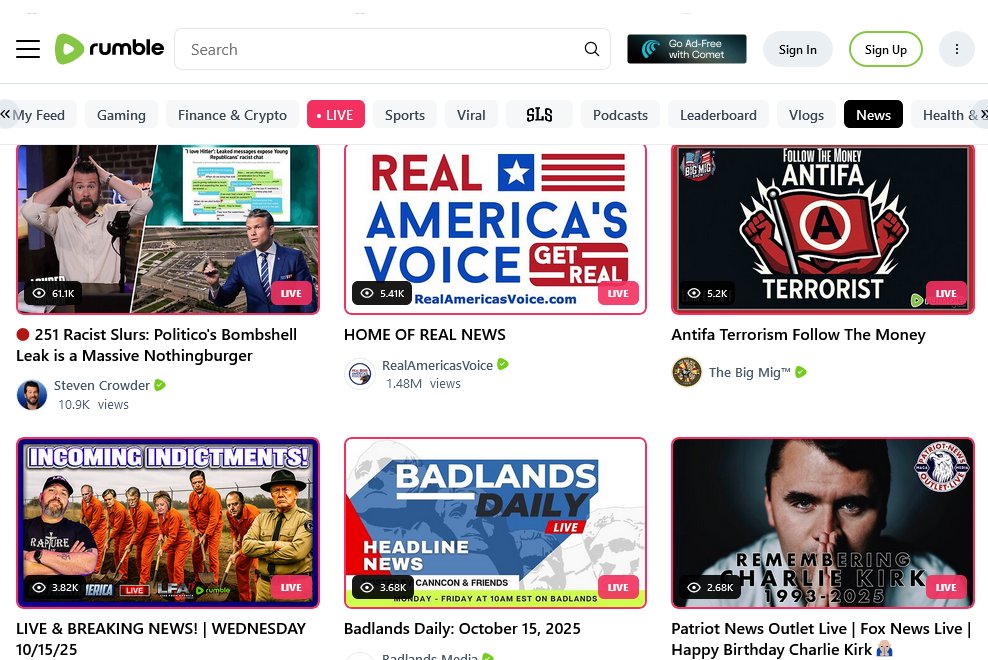Open Badlands Daily: October 15, 2025 title

462,628
